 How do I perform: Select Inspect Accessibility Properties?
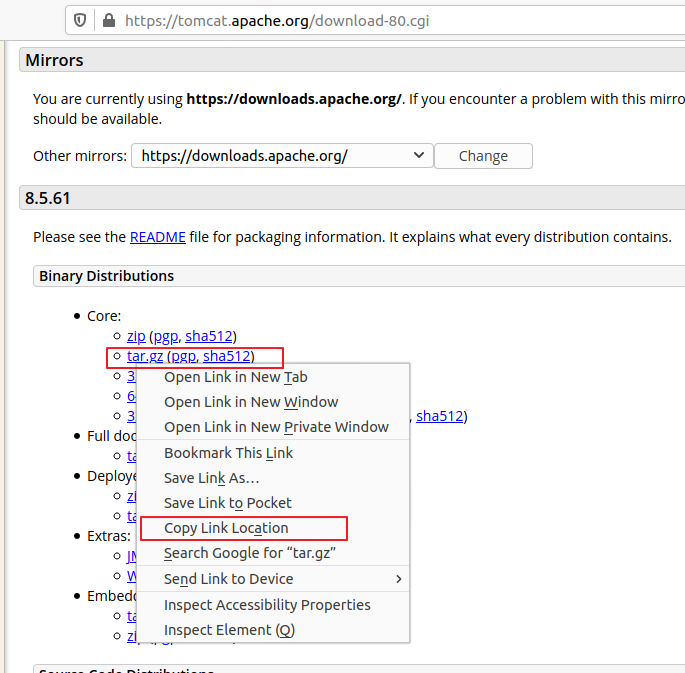coord(273,605)
